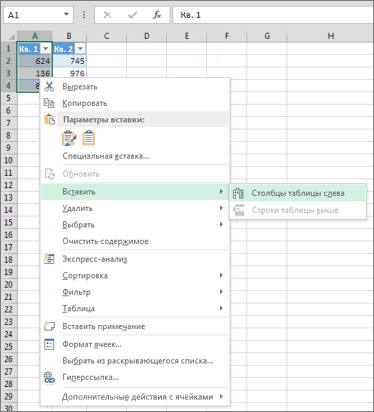Open the Кв. 1 filter dropdown
Screen dimensions: 374x412
click(x=46, y=49)
